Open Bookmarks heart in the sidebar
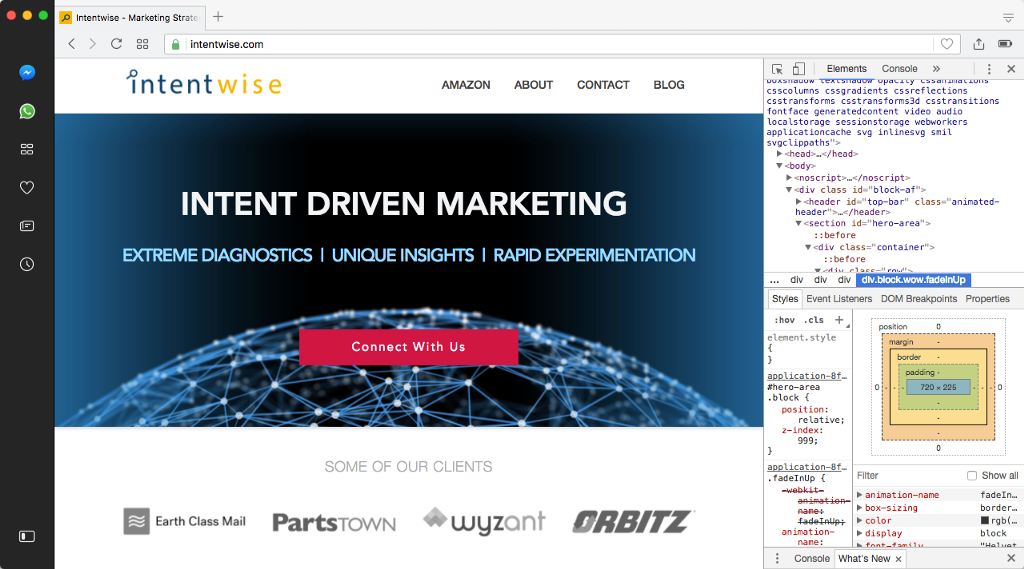This screenshot has height=569, width=1024. [27, 187]
